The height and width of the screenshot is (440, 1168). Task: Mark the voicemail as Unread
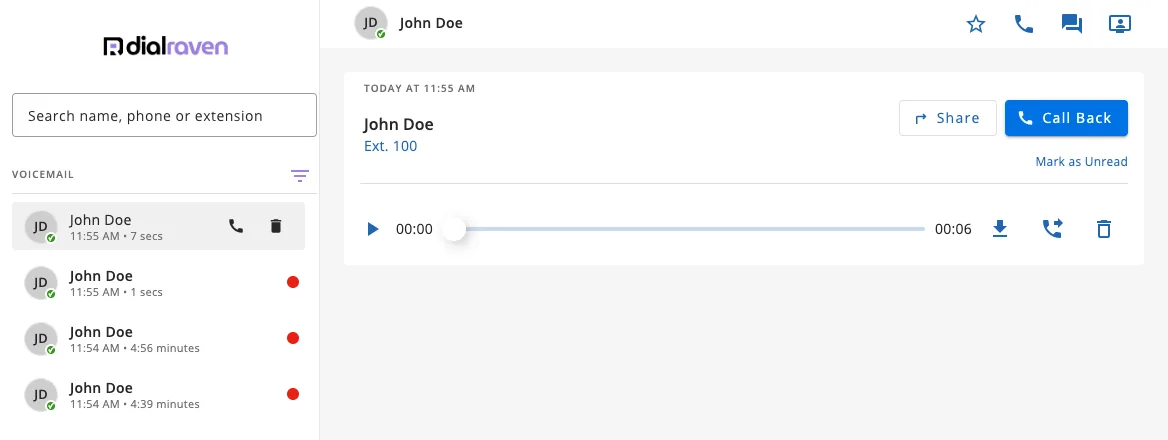click(1081, 162)
